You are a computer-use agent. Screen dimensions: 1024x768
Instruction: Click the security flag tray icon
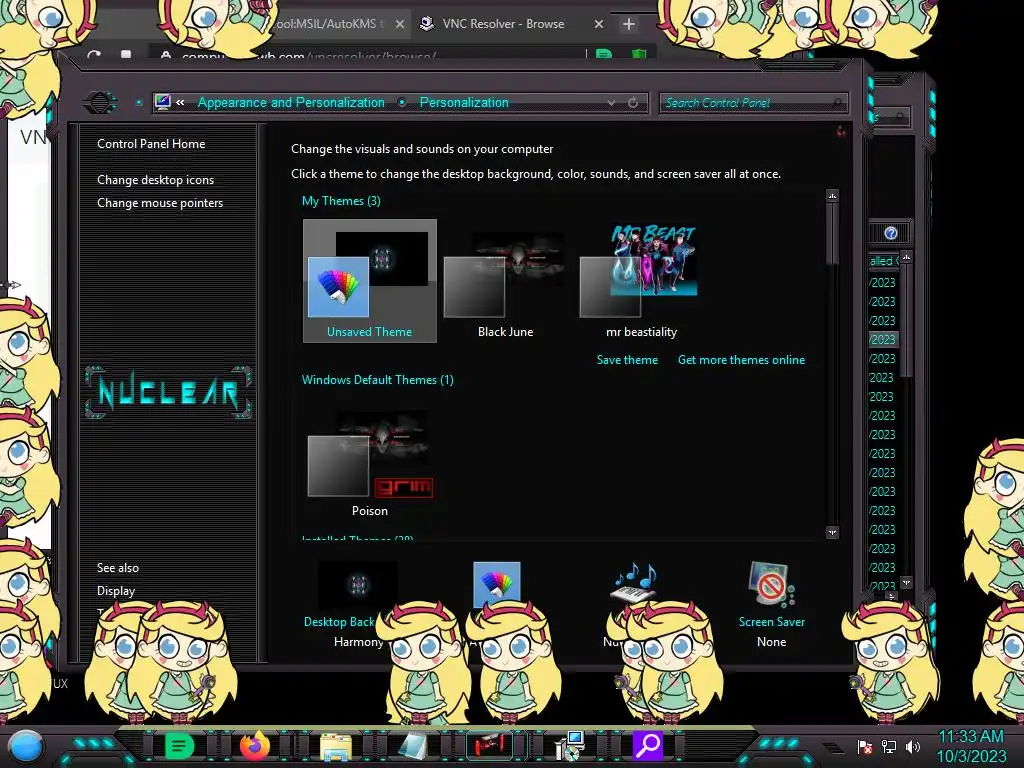point(865,747)
